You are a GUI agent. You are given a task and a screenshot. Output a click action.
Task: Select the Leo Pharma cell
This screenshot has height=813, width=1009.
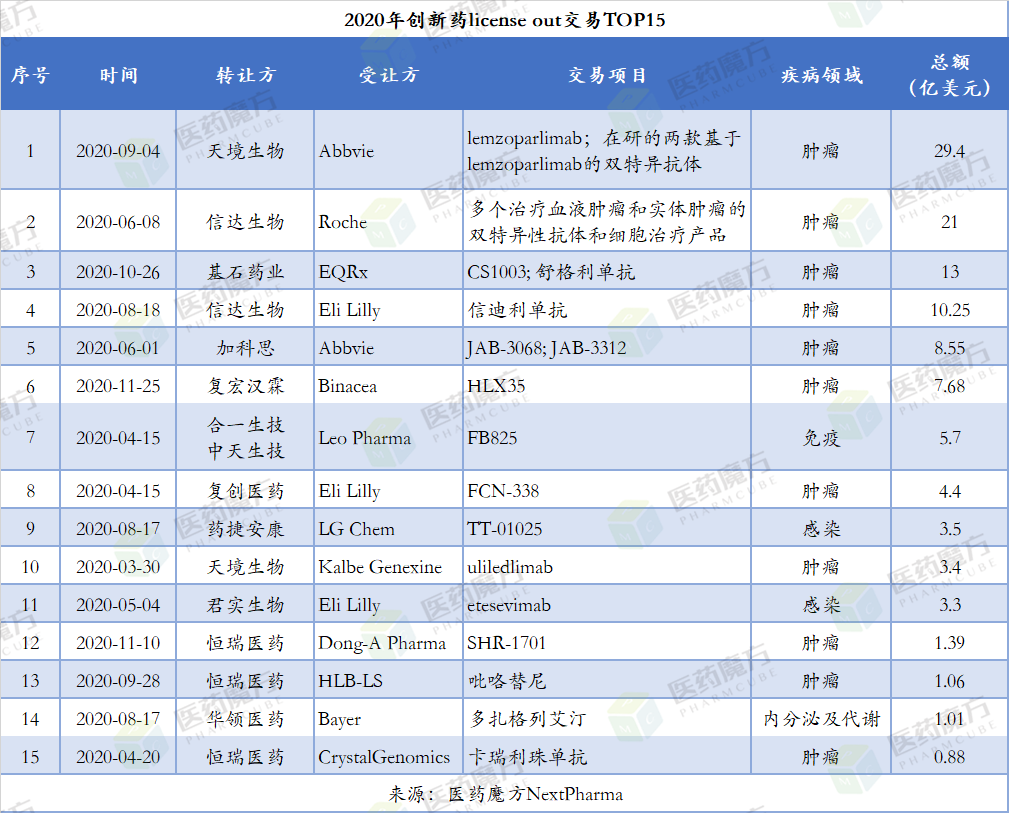pyautogui.click(x=365, y=438)
